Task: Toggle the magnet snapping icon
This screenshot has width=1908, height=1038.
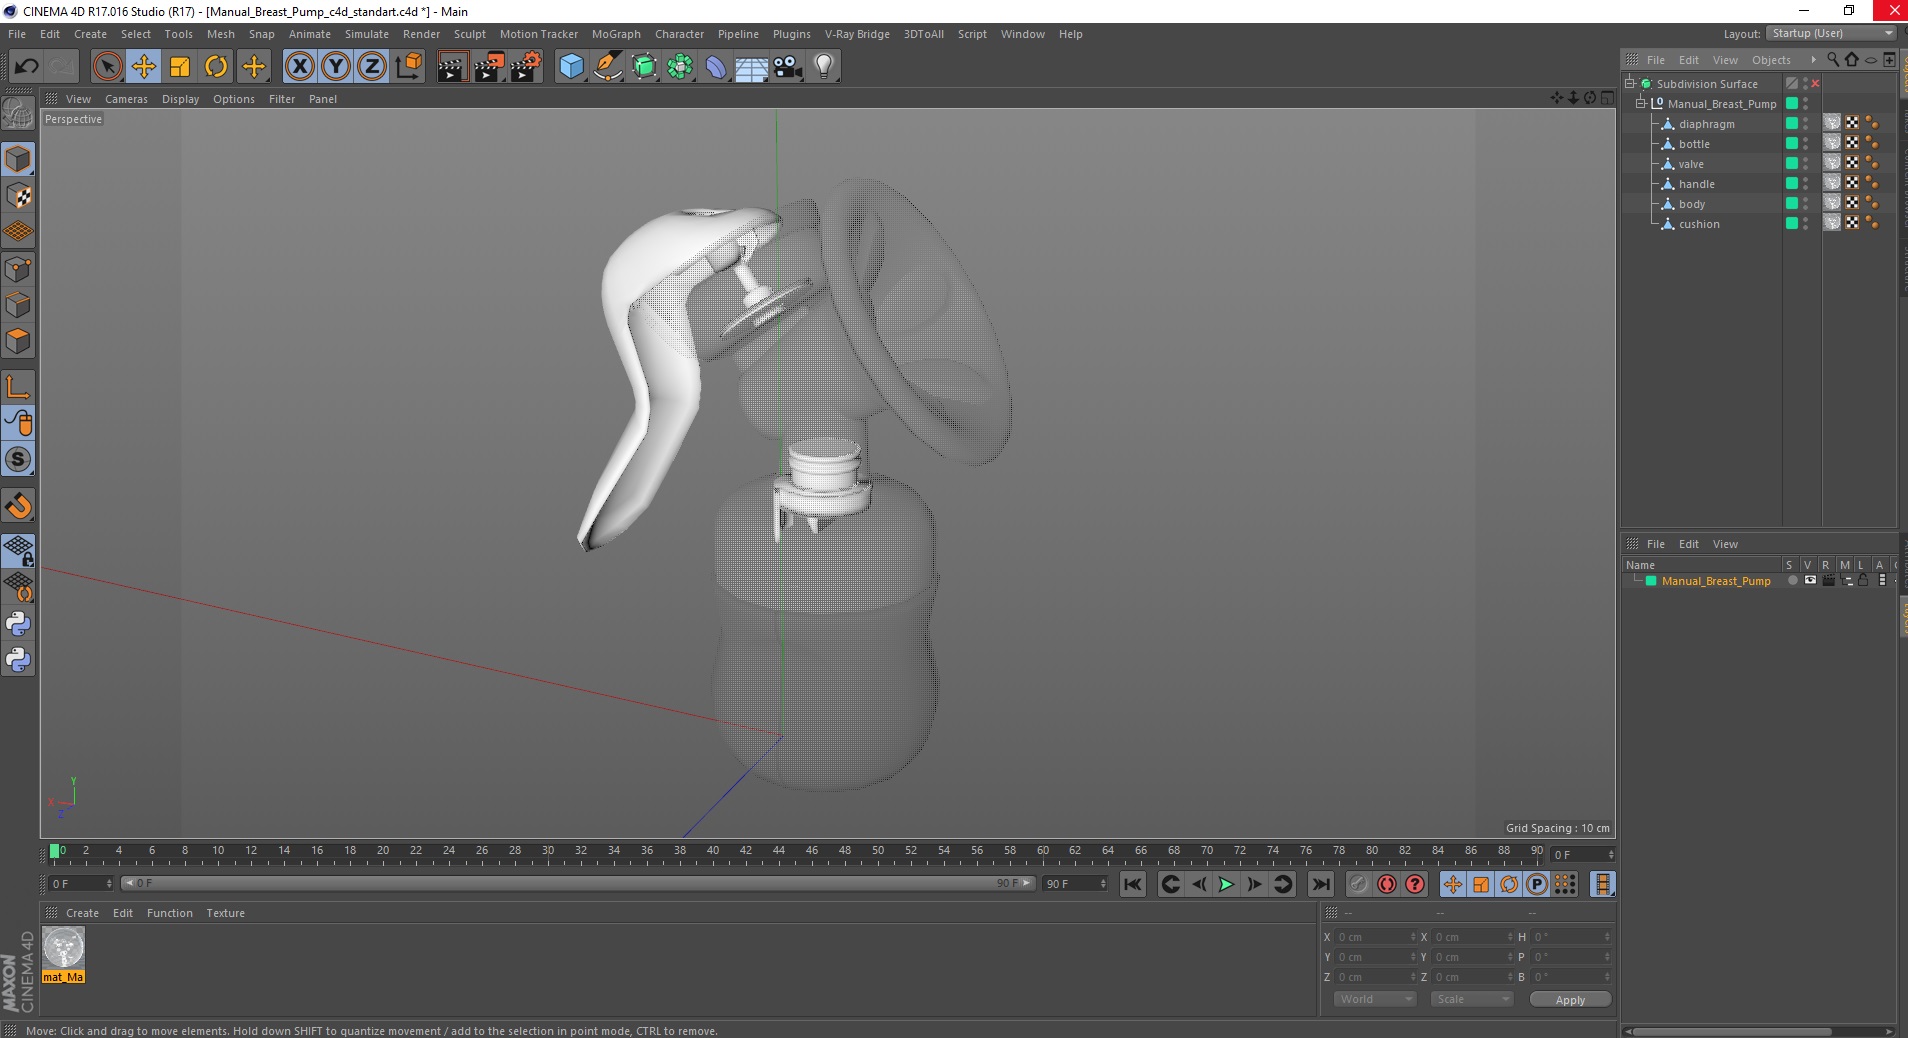Action: tap(18, 506)
